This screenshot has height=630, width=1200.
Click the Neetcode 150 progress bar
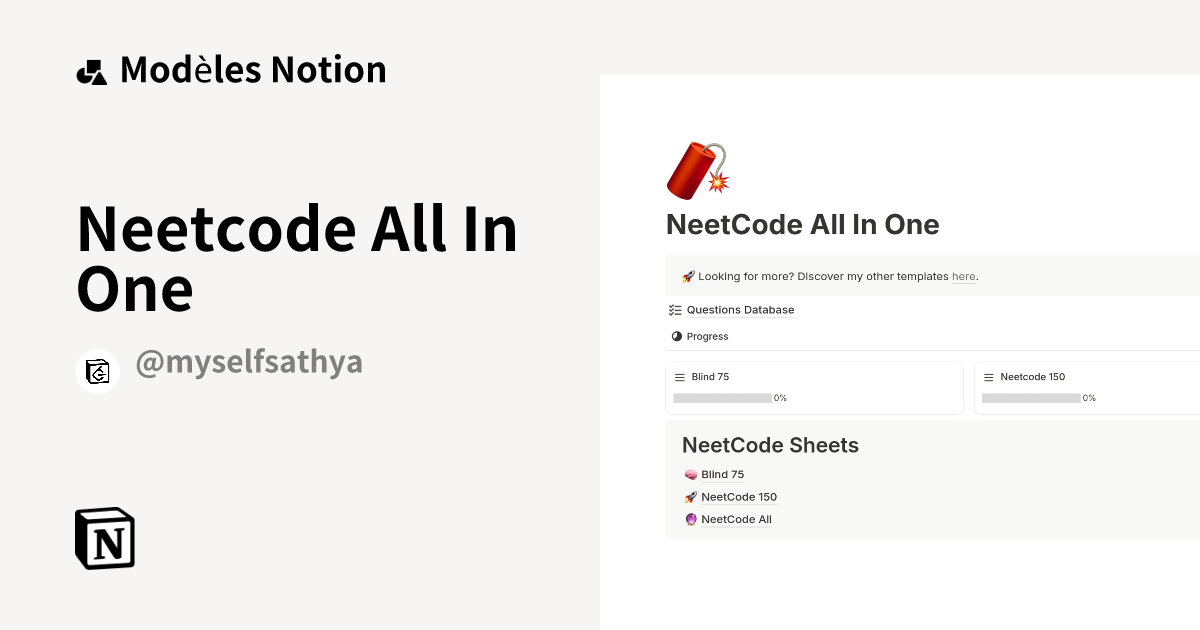[1031, 398]
